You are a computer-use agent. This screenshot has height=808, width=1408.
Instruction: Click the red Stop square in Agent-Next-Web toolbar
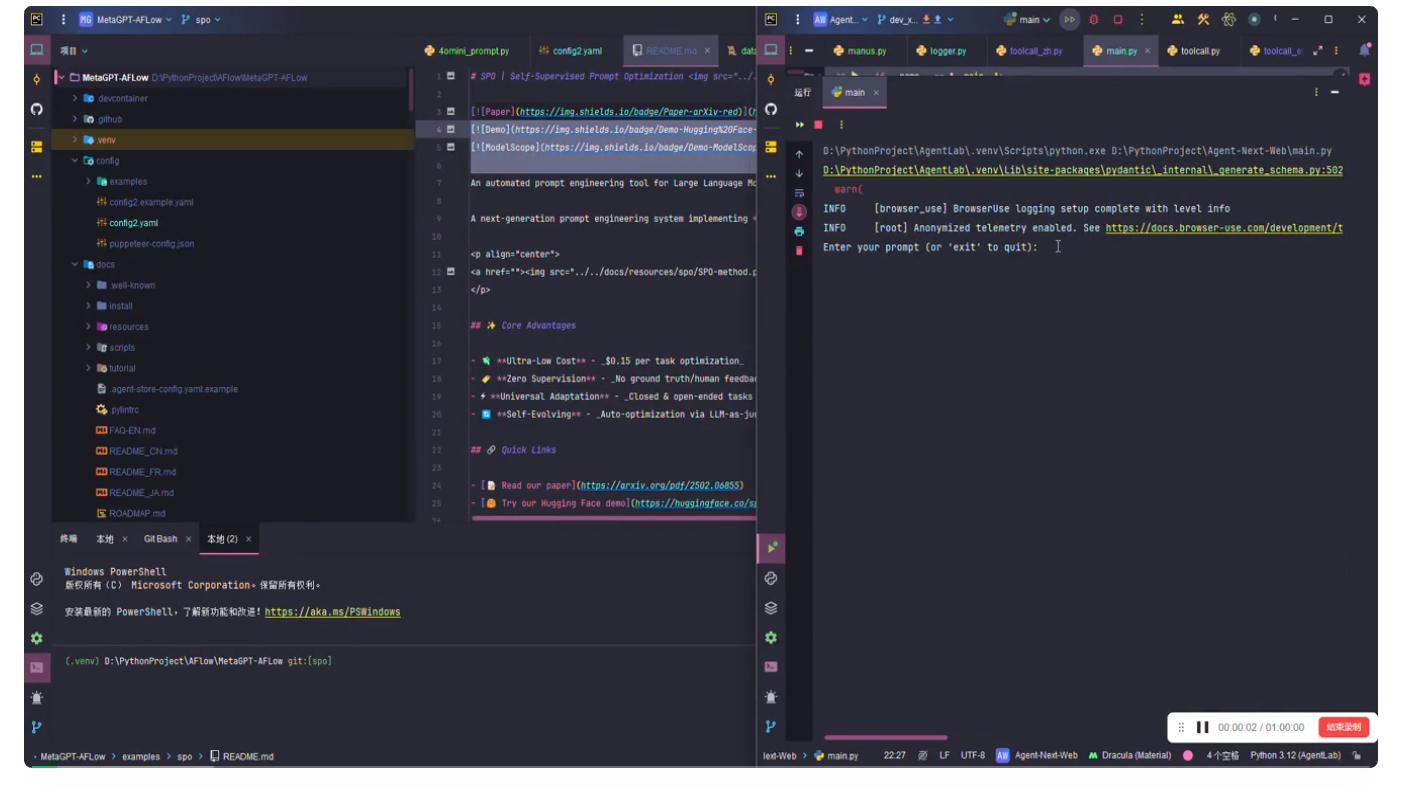(1118, 19)
